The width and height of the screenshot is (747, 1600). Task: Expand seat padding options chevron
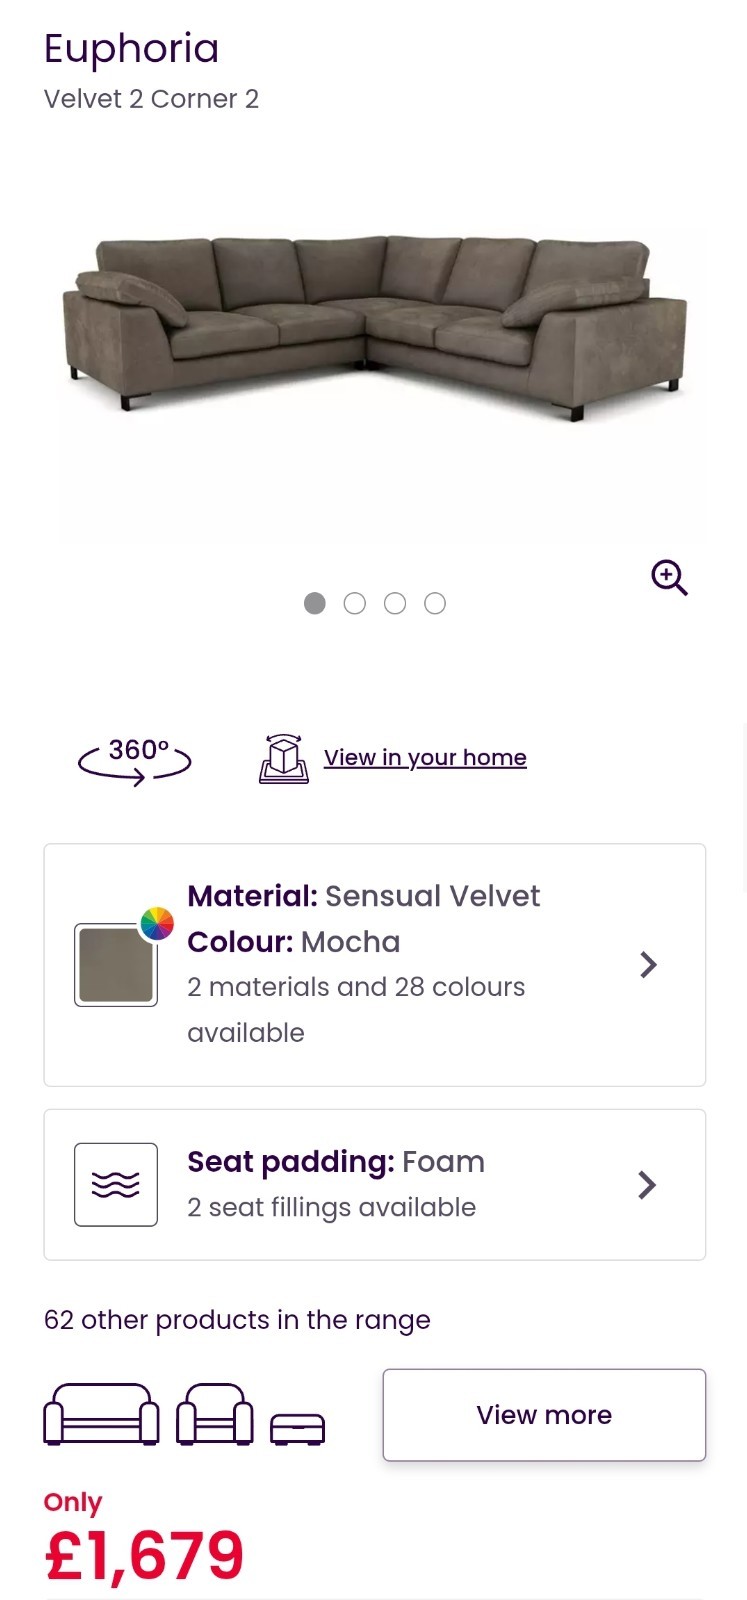point(648,1185)
